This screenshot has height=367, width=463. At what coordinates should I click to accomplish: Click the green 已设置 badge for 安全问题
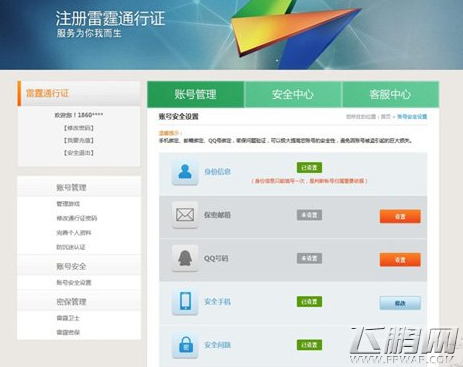coord(309,345)
